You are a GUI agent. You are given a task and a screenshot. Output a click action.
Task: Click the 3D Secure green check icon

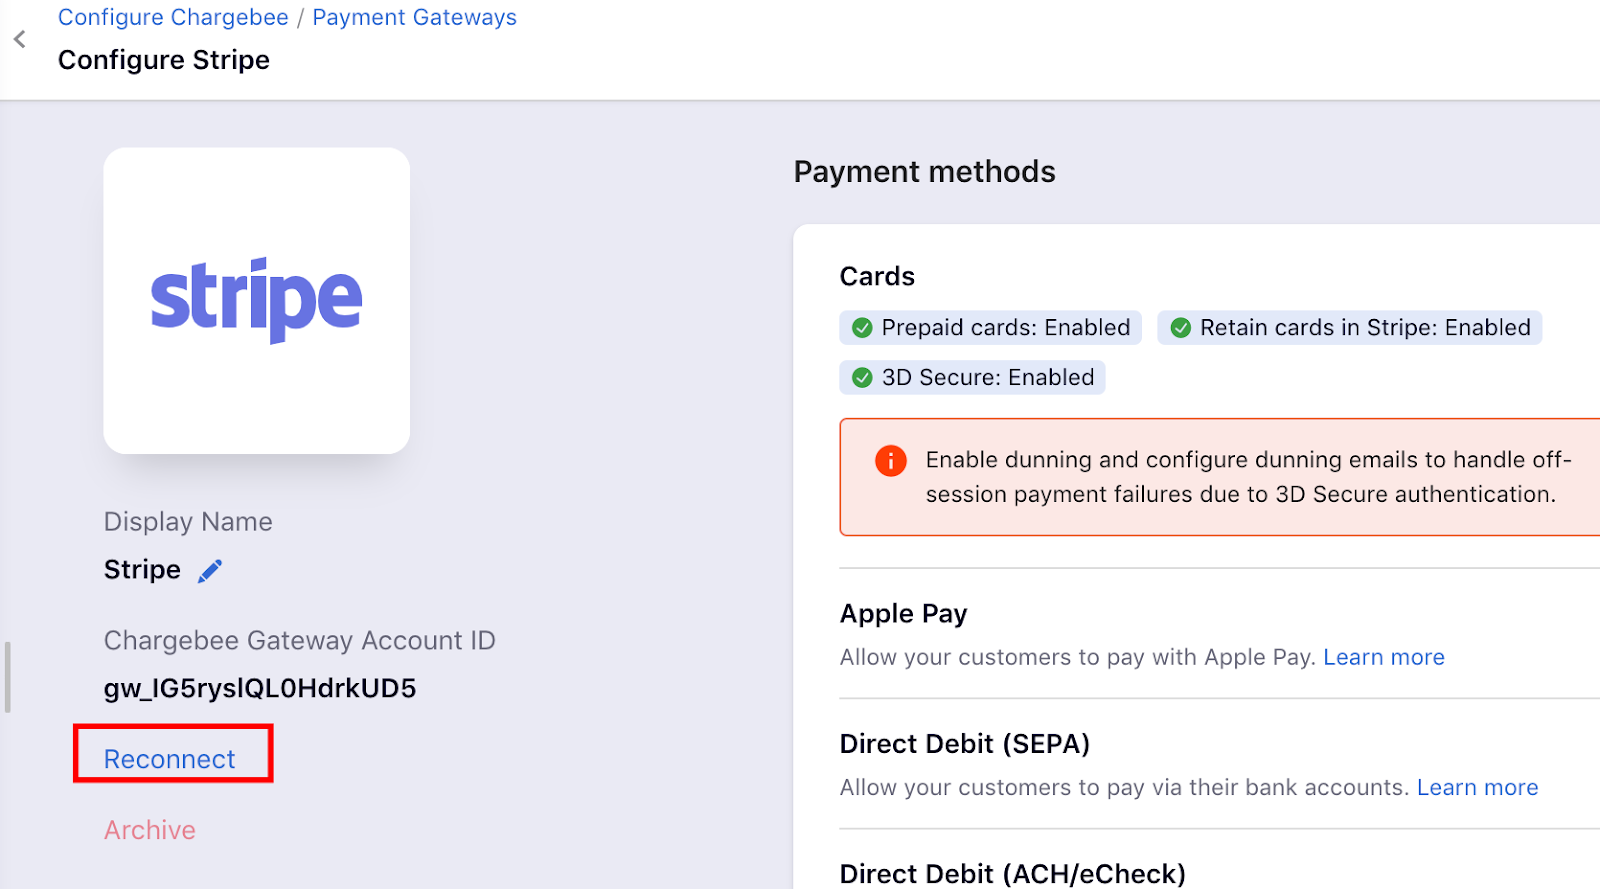click(x=861, y=378)
